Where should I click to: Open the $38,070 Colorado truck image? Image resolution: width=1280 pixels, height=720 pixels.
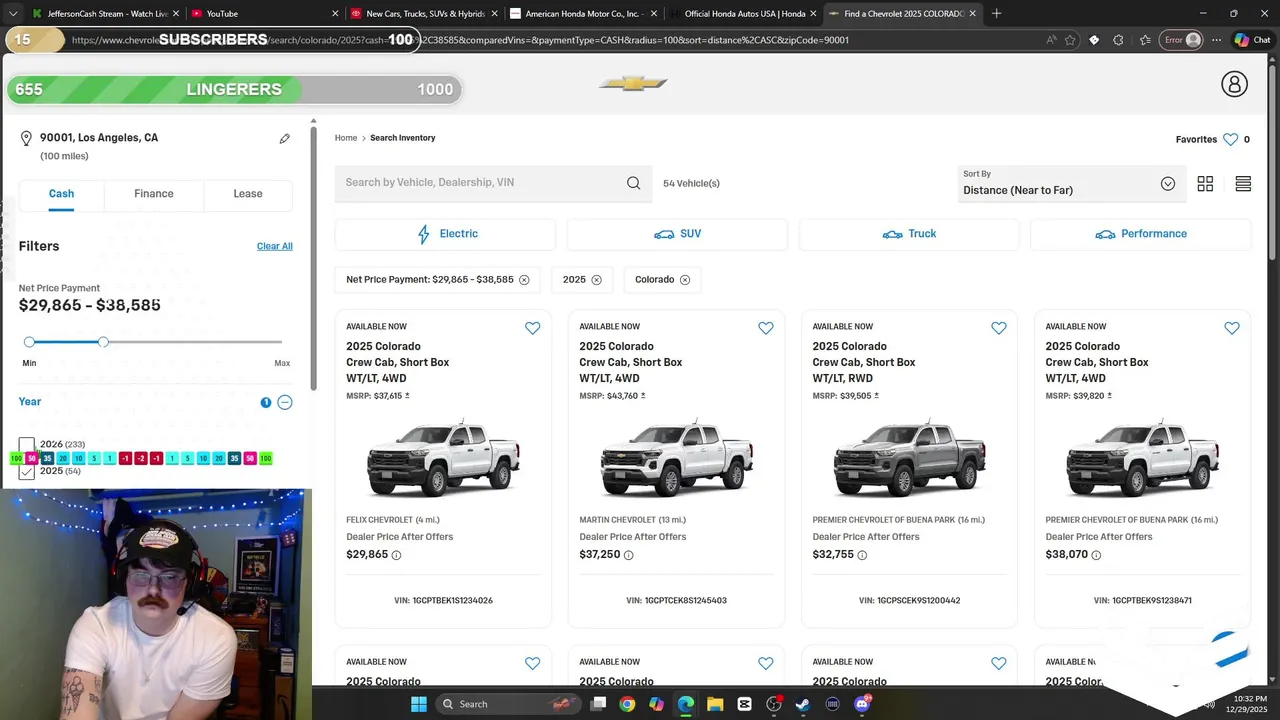[1142, 459]
